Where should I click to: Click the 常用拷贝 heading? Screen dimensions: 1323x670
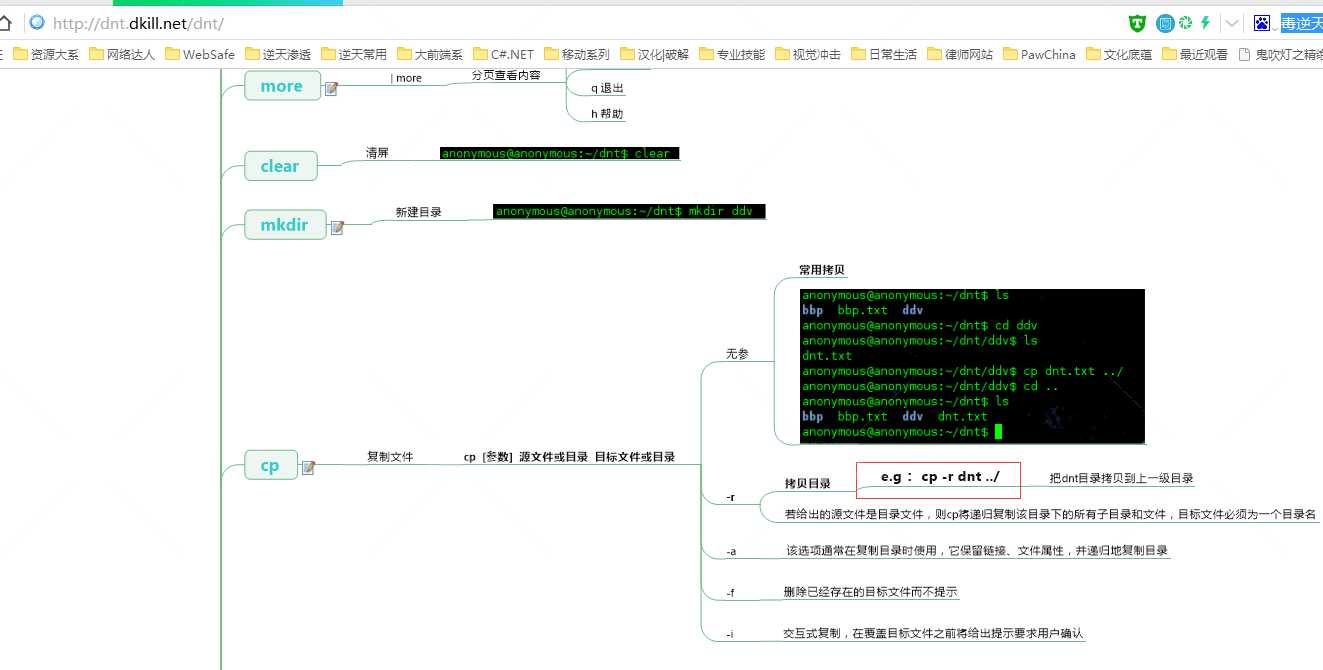(x=822, y=270)
